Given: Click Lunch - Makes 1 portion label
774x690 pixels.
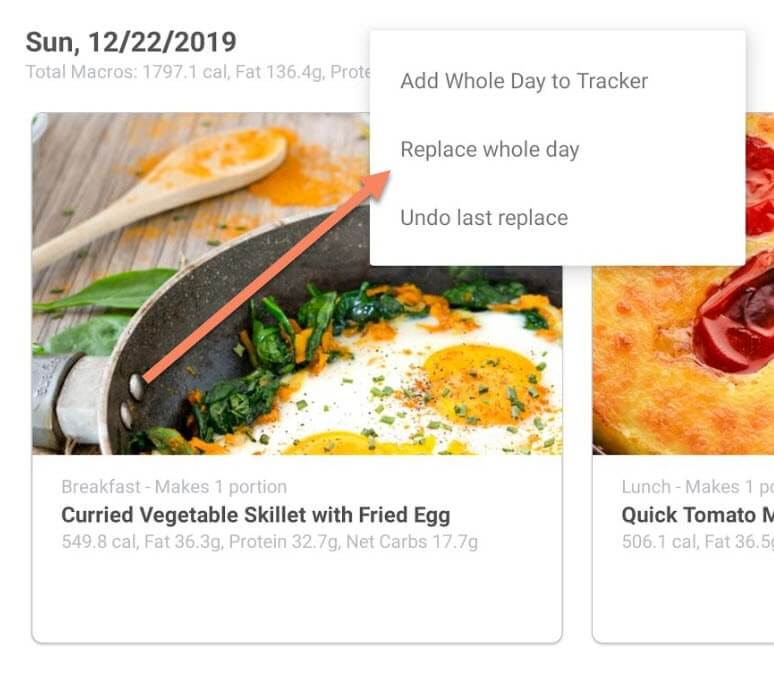Looking at the screenshot, I should click(x=697, y=487).
